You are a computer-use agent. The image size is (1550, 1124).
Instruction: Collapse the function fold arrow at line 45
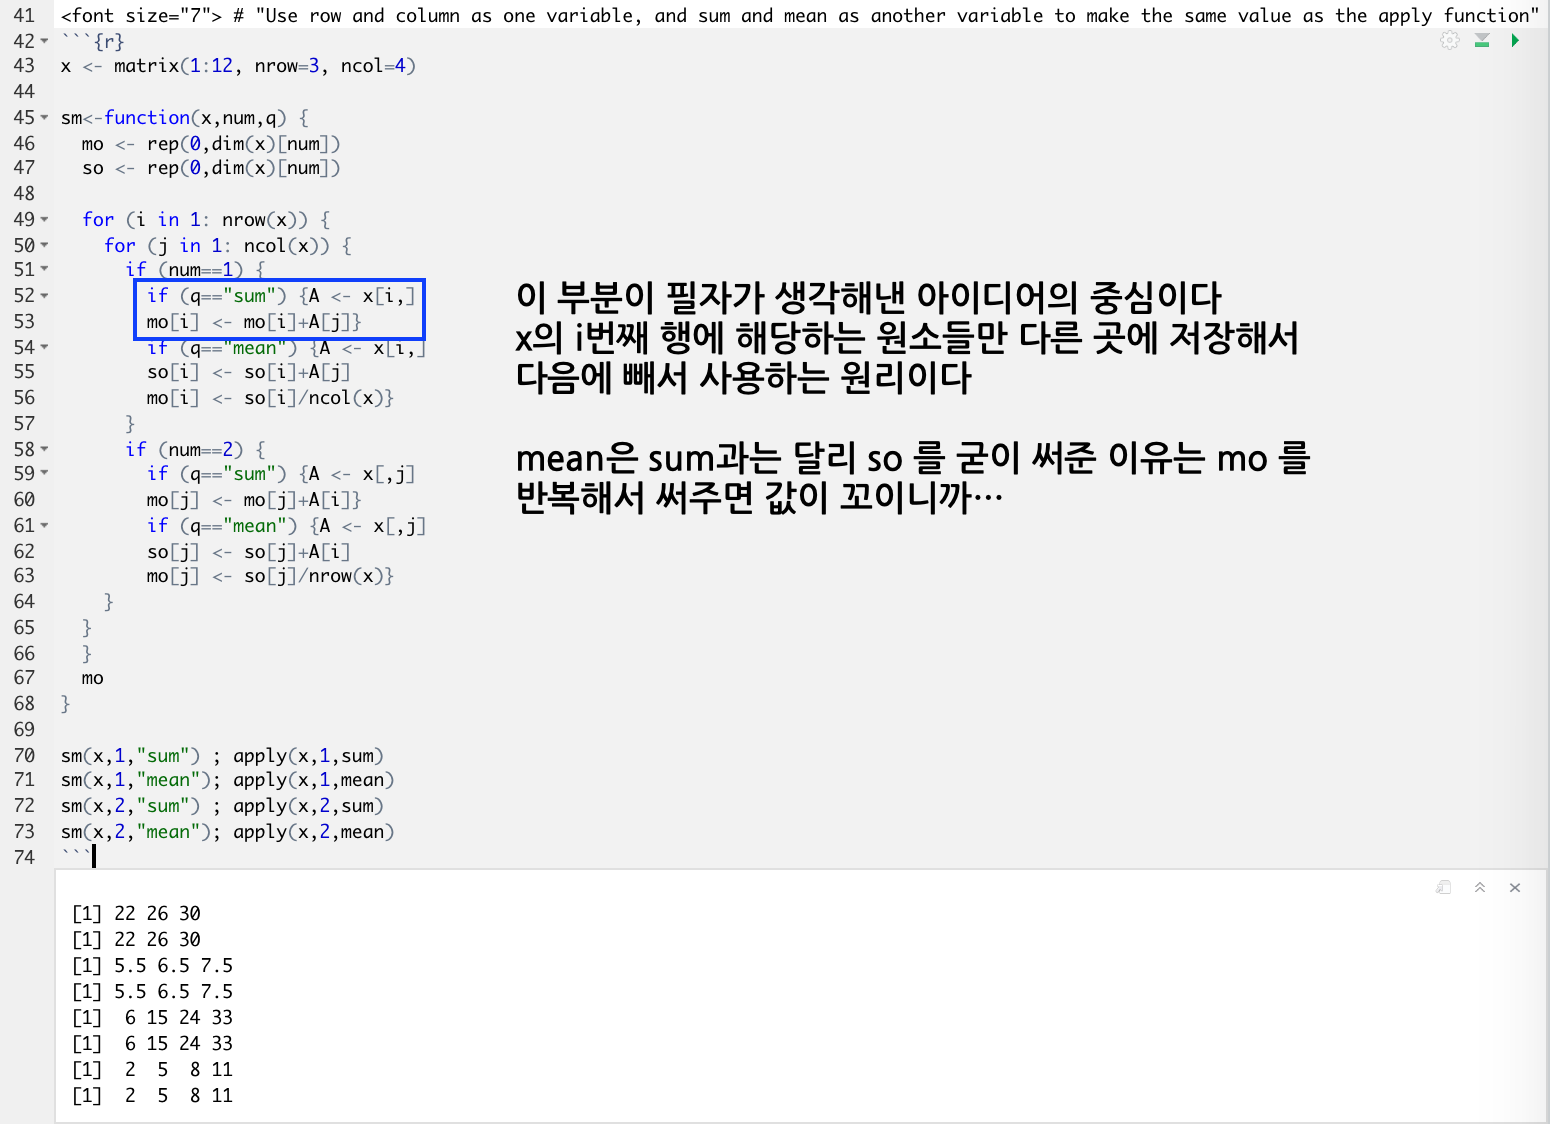click(x=44, y=118)
